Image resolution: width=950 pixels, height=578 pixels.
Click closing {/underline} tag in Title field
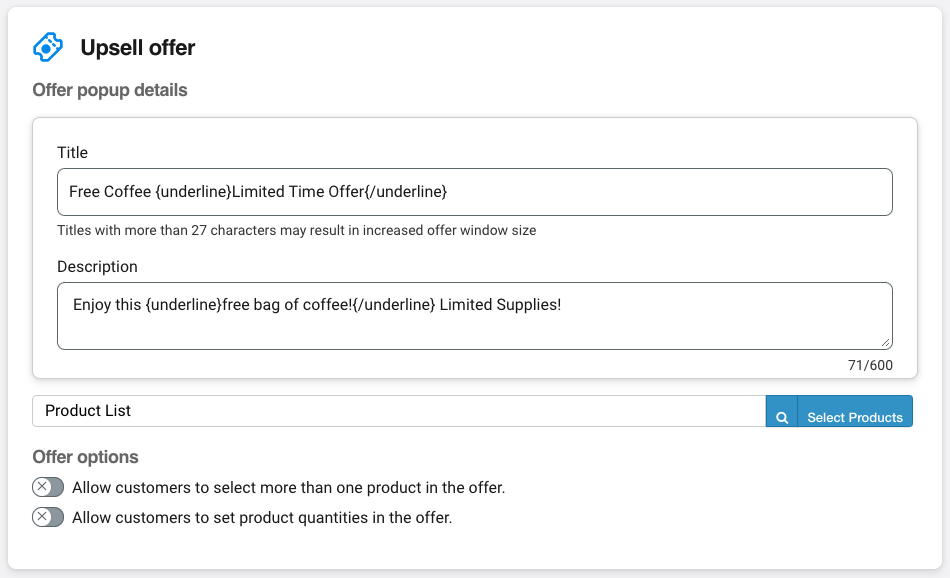click(x=406, y=191)
